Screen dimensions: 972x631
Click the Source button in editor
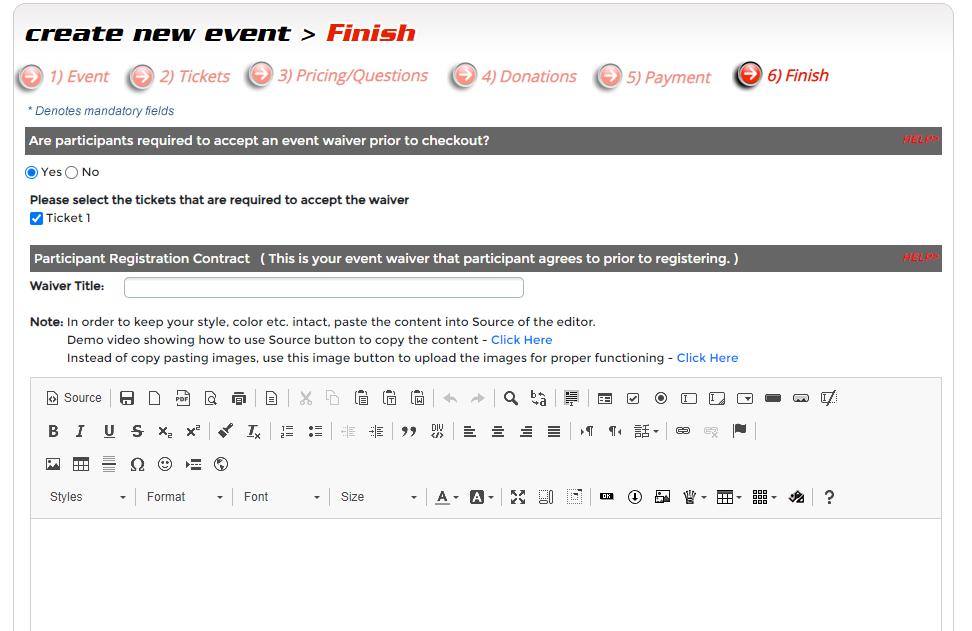(74, 398)
